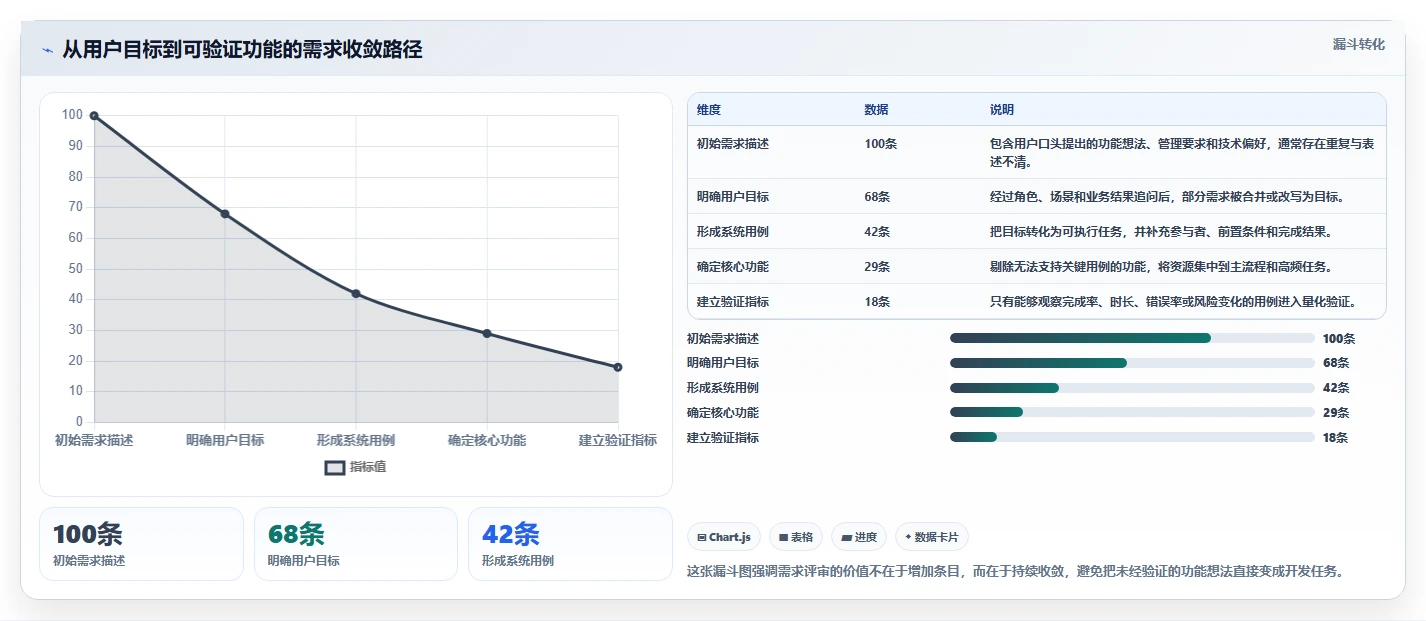Click the page title 从用户目标到可验证功能的需求收敛路径
This screenshot has width=1426, height=621.
242,50
